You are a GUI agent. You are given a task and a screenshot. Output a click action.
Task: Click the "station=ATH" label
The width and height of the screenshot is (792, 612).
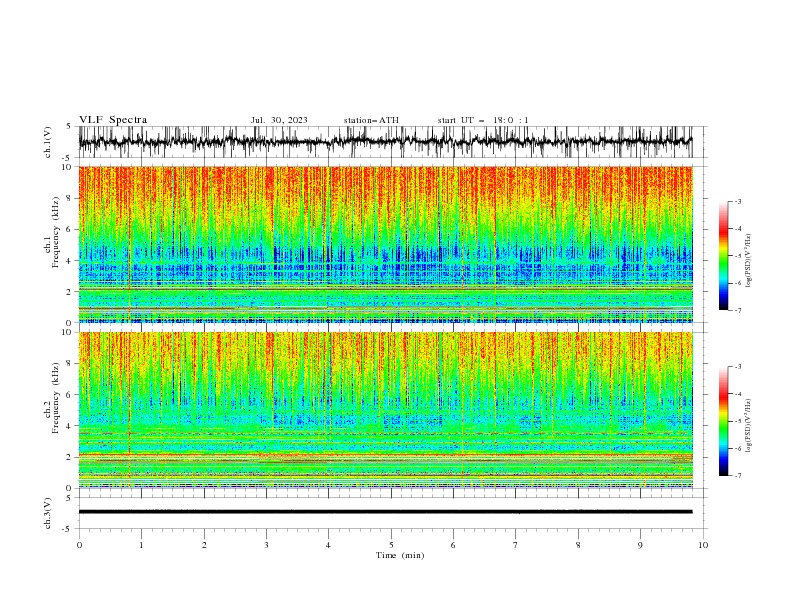(x=371, y=120)
